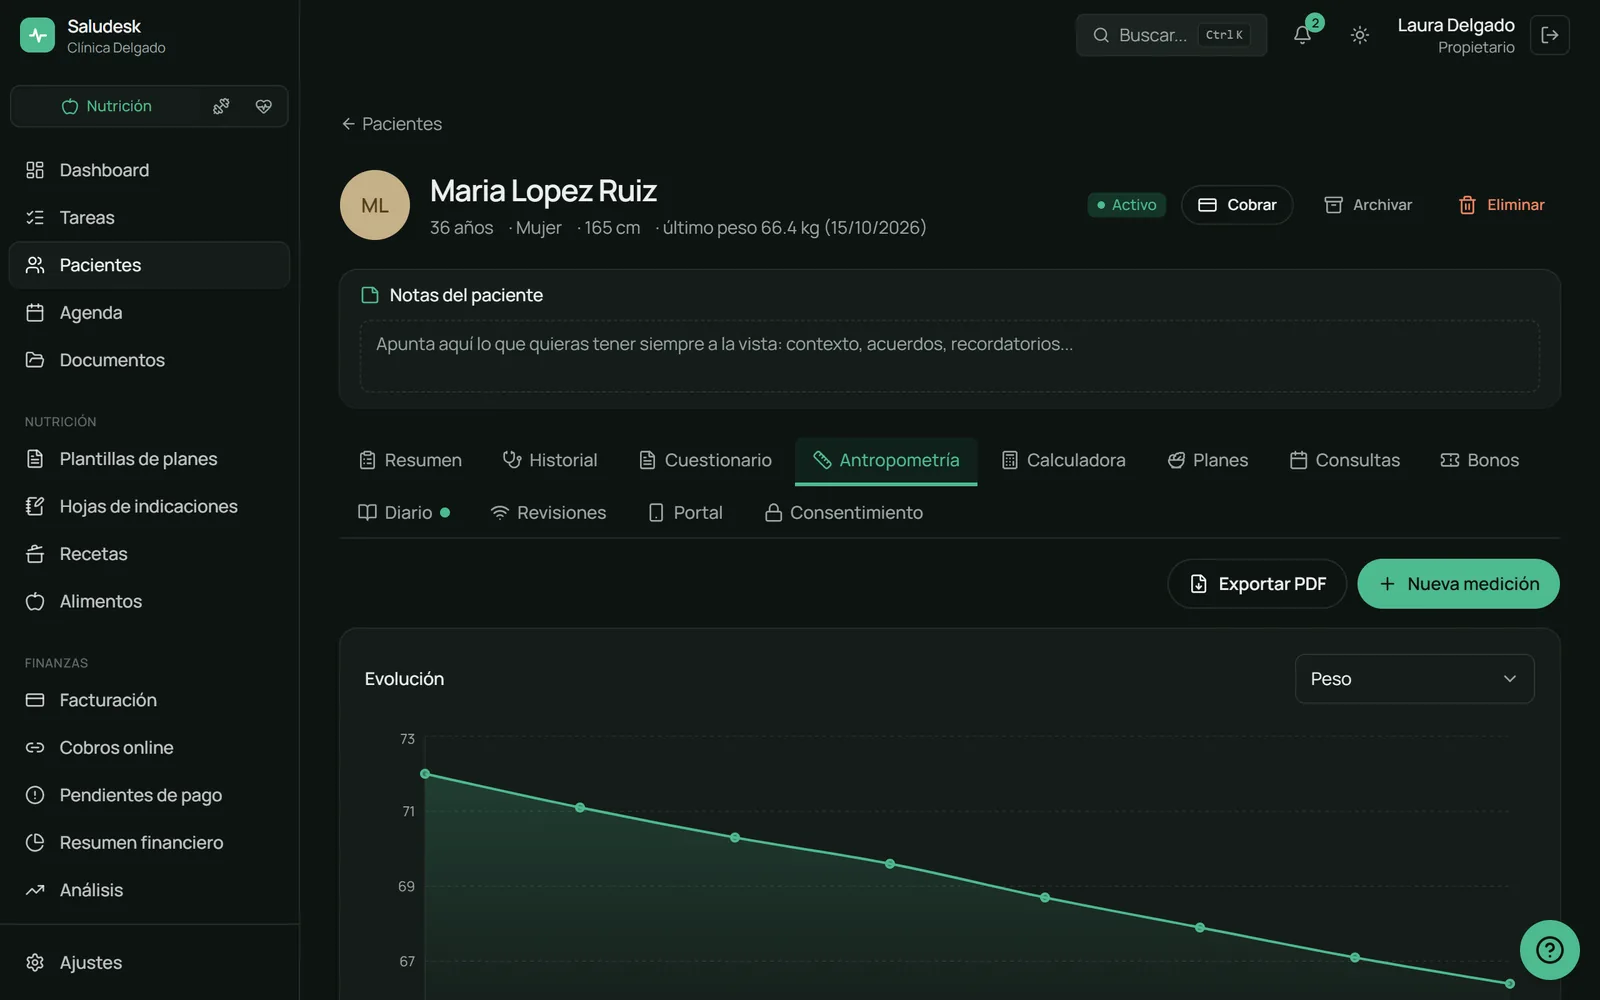Select the Nutrición specialty

coord(106,106)
